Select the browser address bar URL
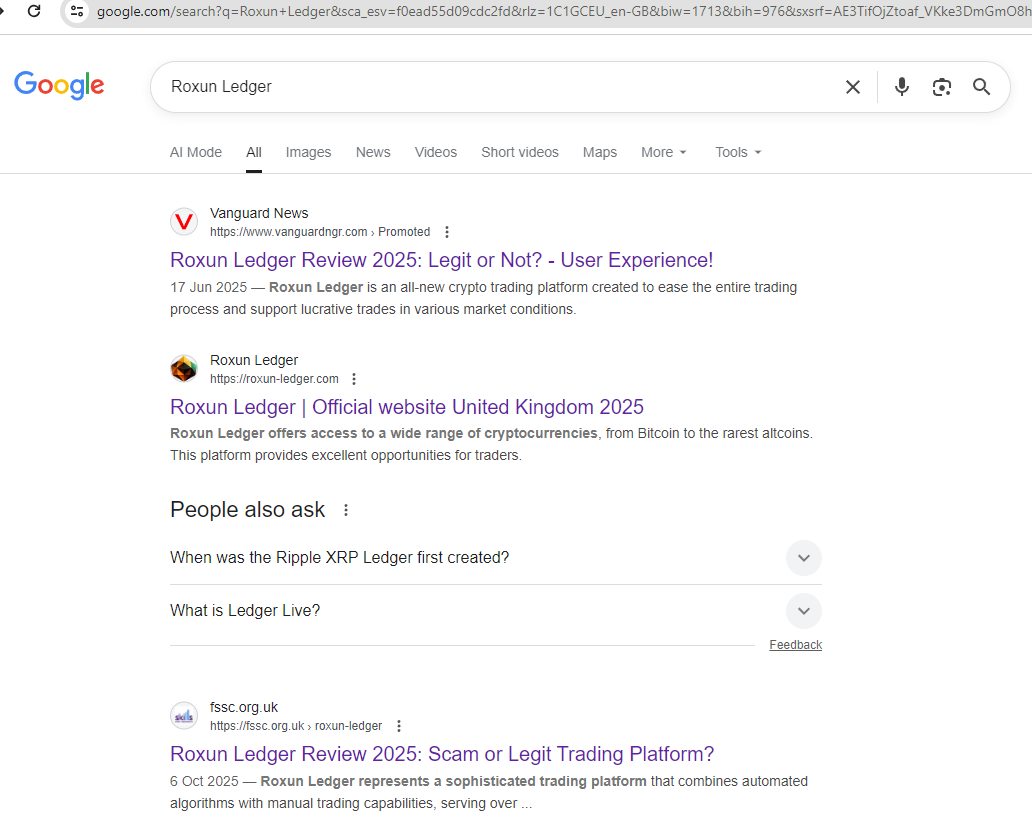Image resolution: width=1032 pixels, height=837 pixels. tap(563, 11)
